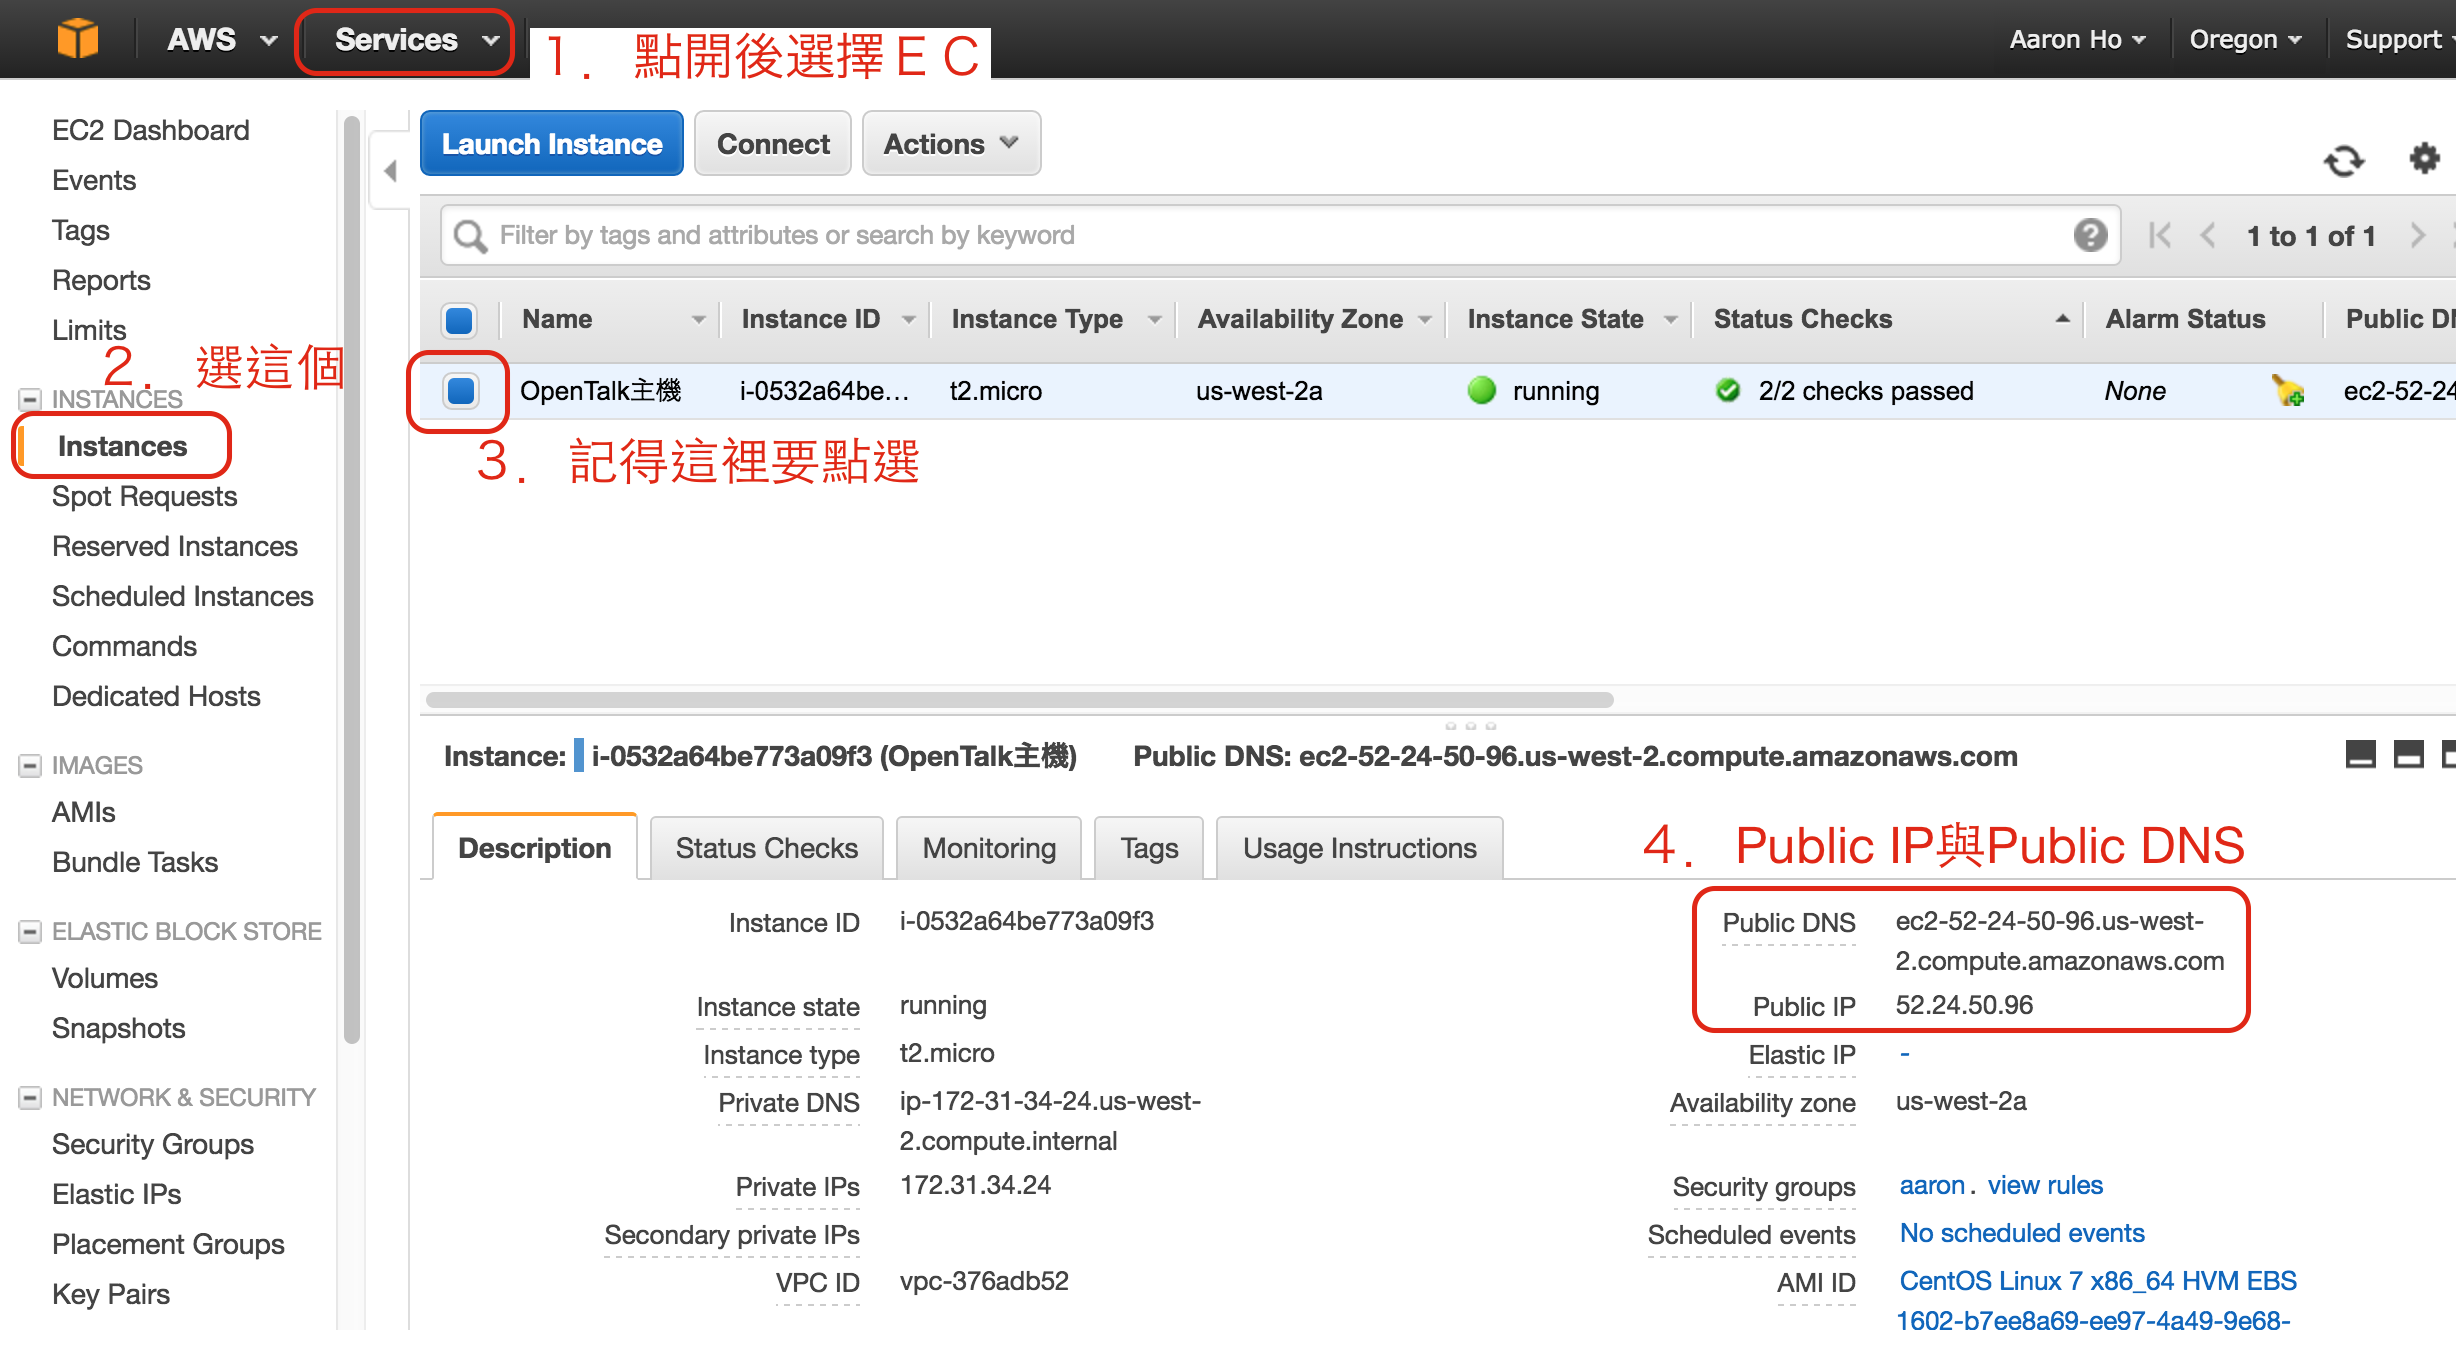This screenshot has width=2456, height=1348.
Task: Open Snapshots in sidebar
Action: coord(119,1028)
